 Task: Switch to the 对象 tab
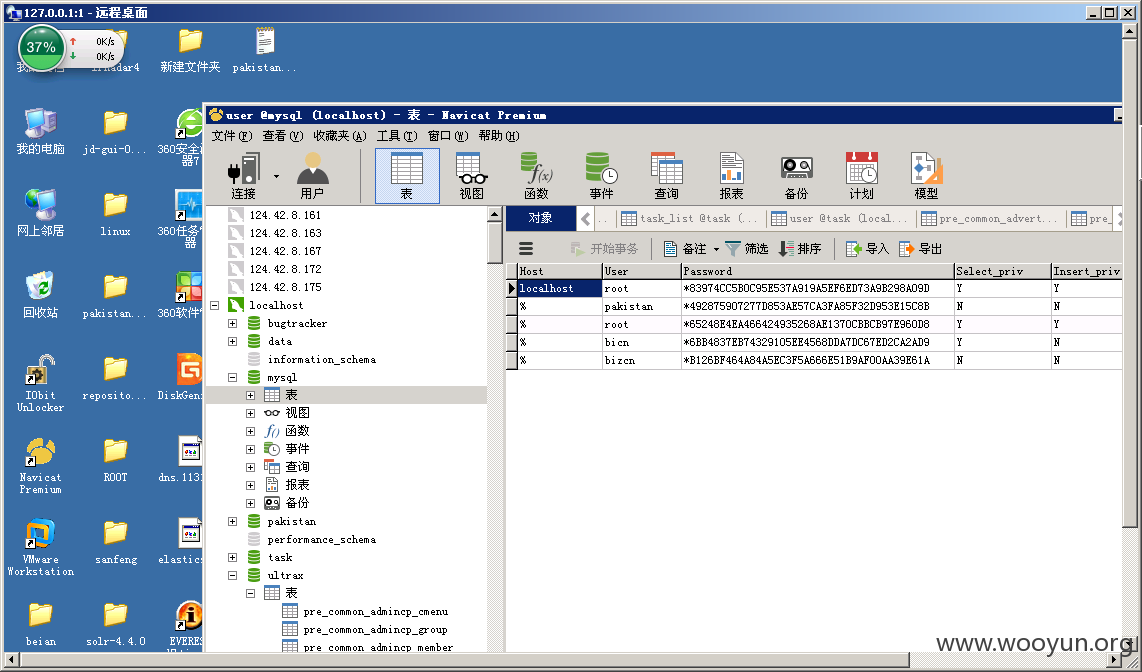click(x=540, y=218)
